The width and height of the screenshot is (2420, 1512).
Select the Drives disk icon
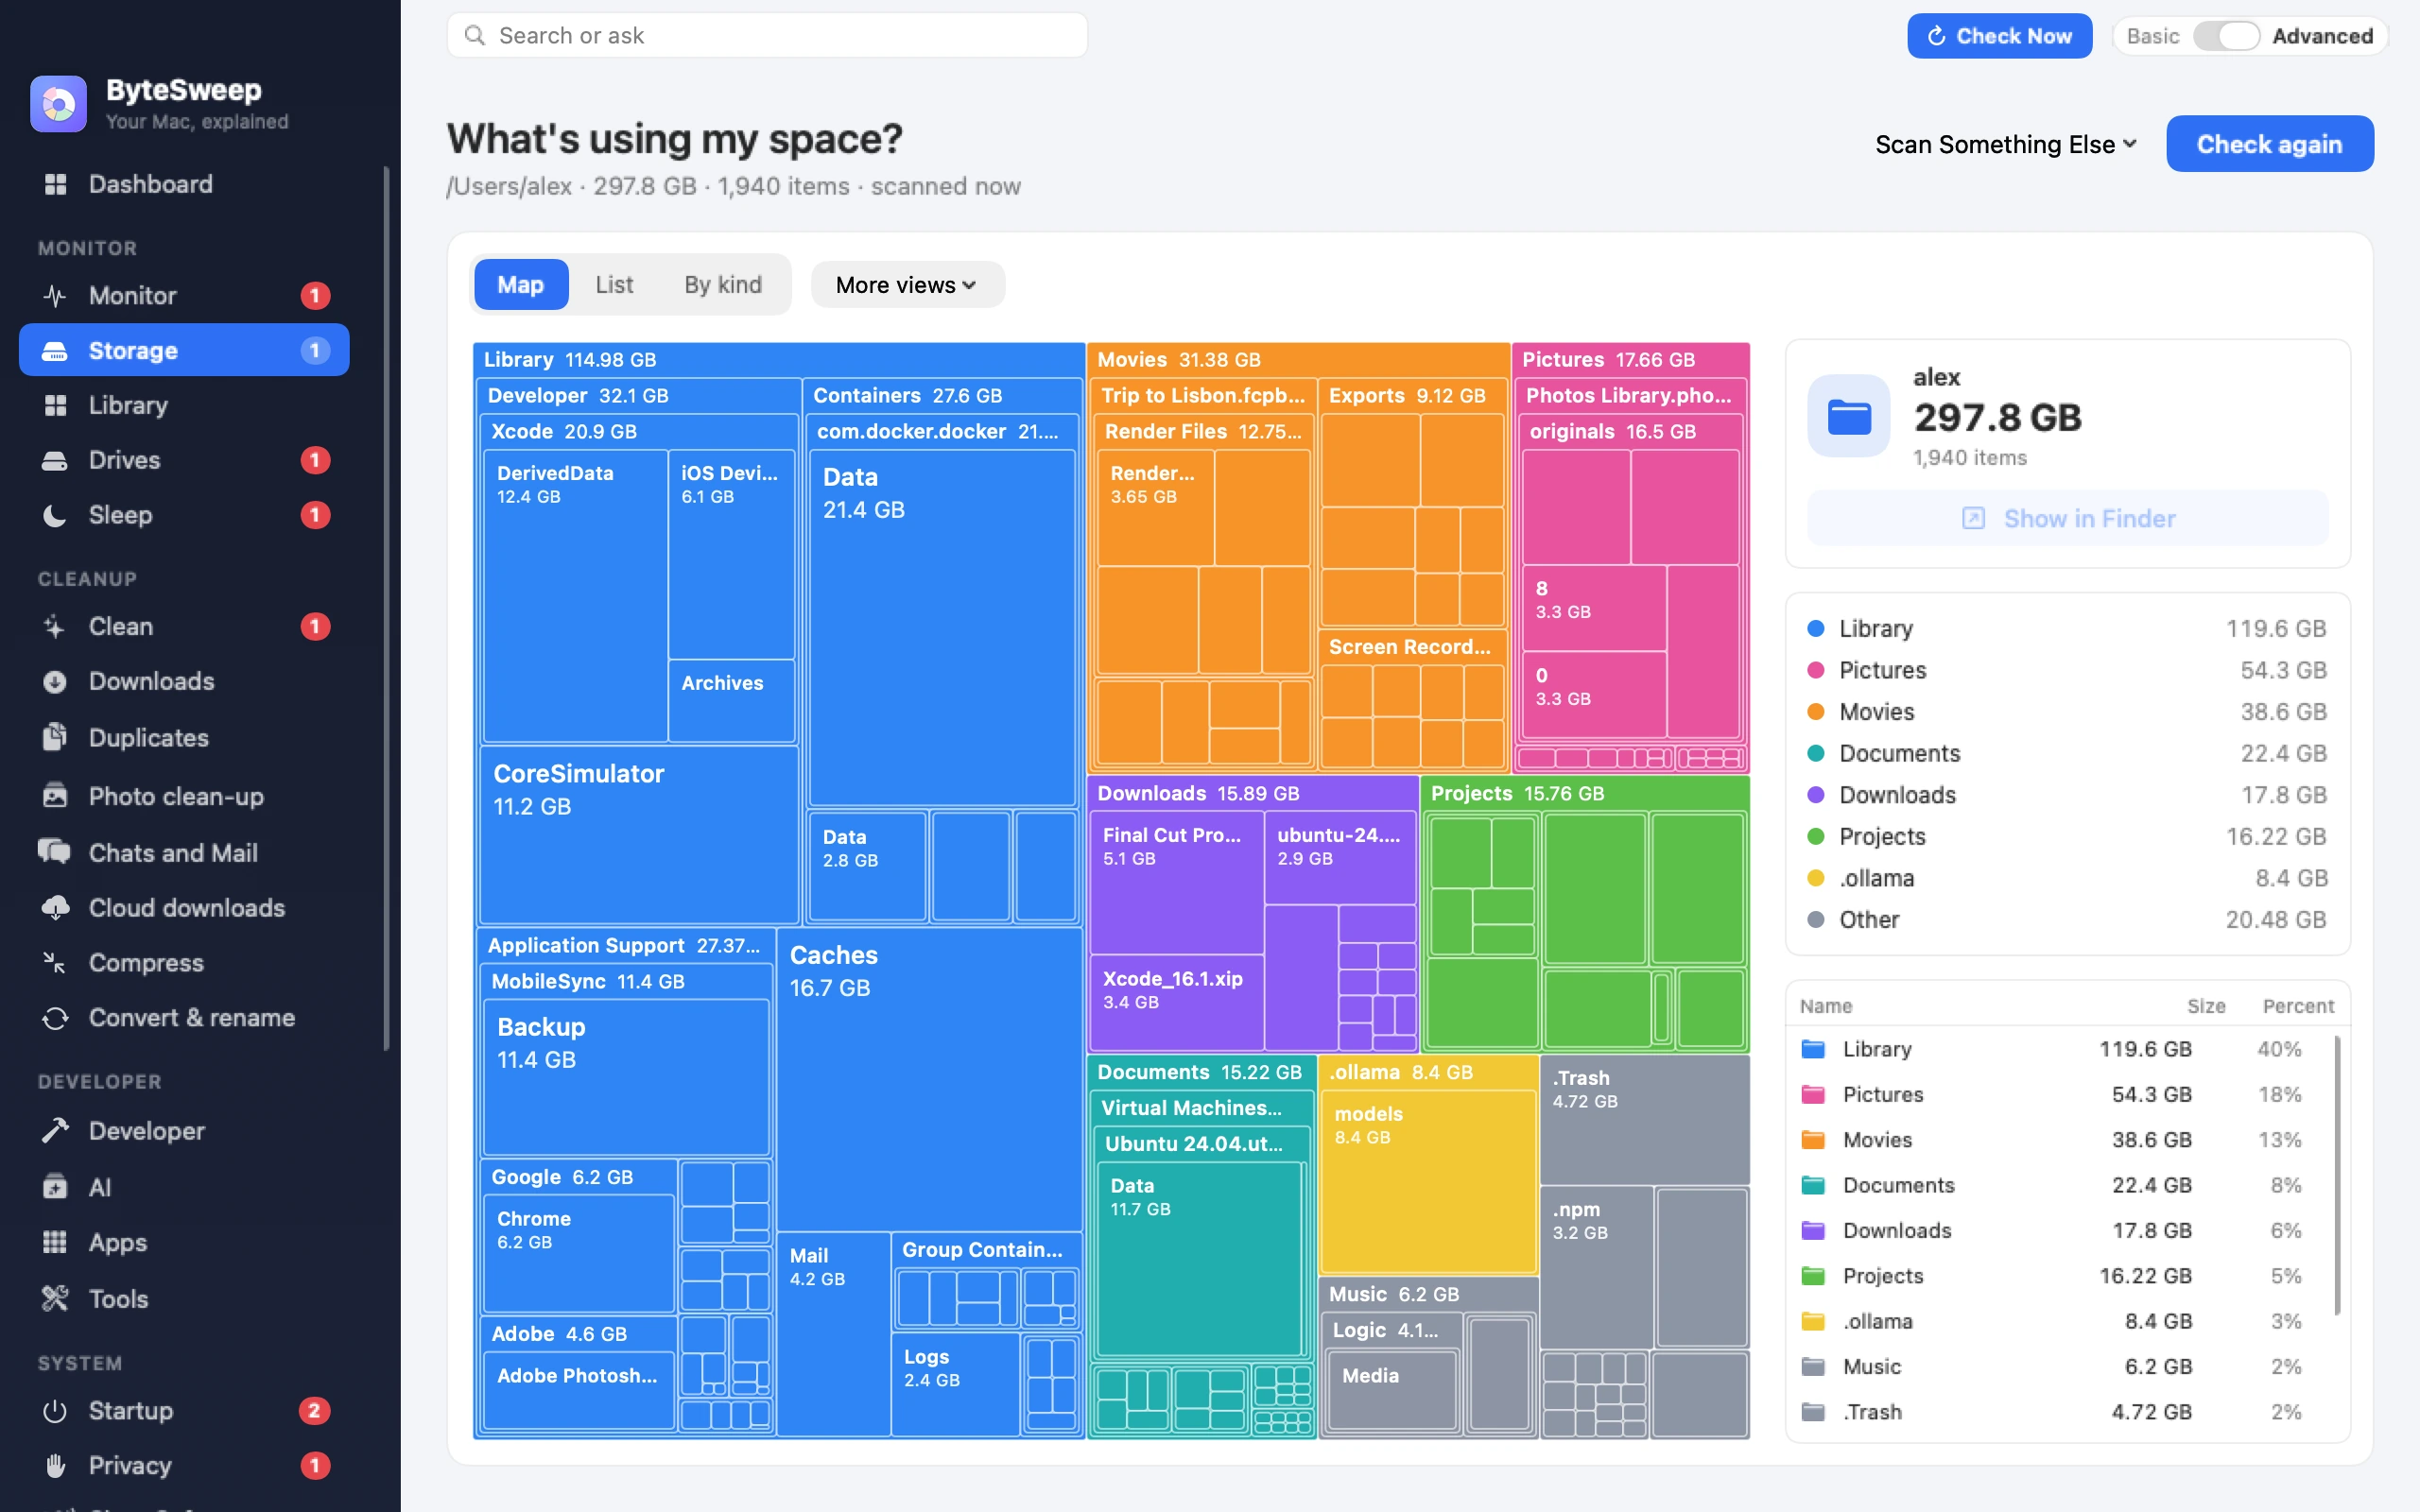55,460
